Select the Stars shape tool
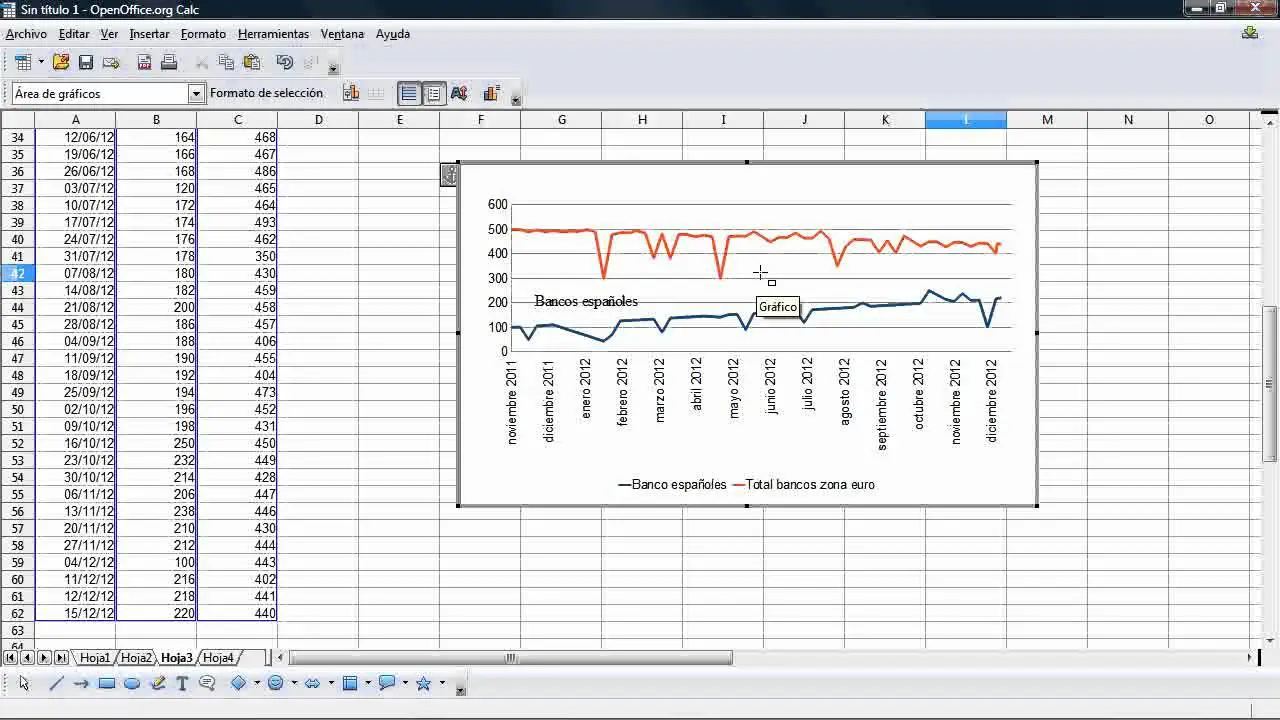 424,684
